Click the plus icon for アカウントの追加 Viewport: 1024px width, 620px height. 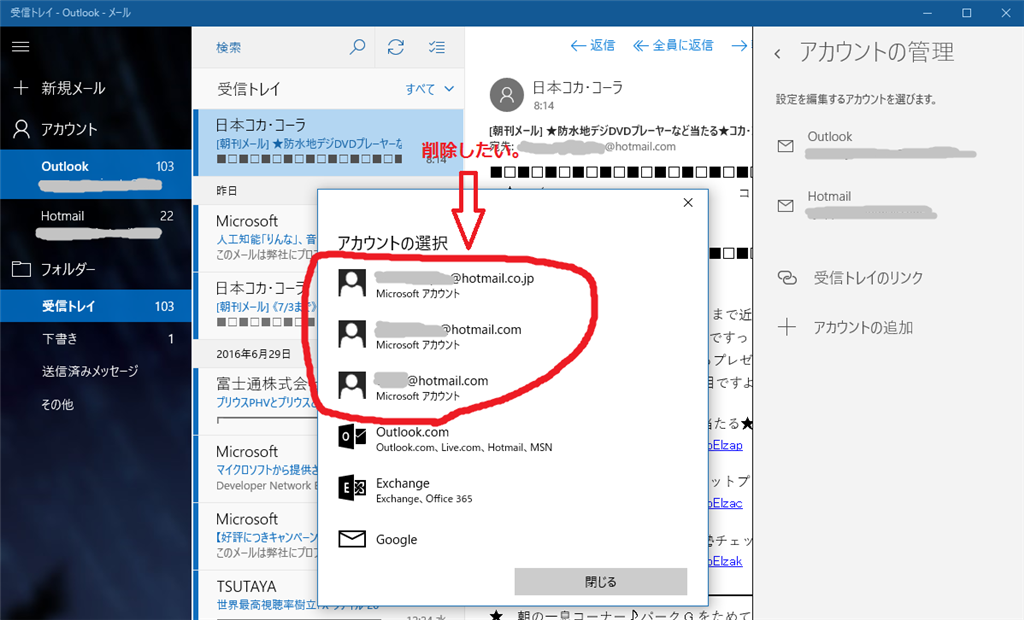pyautogui.click(x=787, y=327)
